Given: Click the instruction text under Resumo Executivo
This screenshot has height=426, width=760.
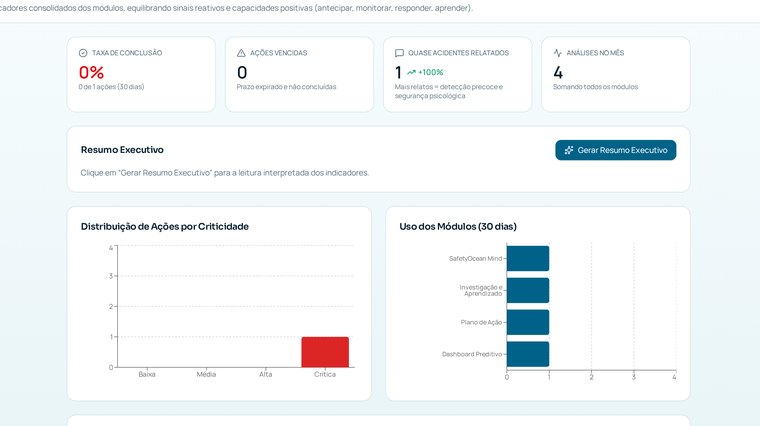Looking at the screenshot, I should click(x=225, y=173).
